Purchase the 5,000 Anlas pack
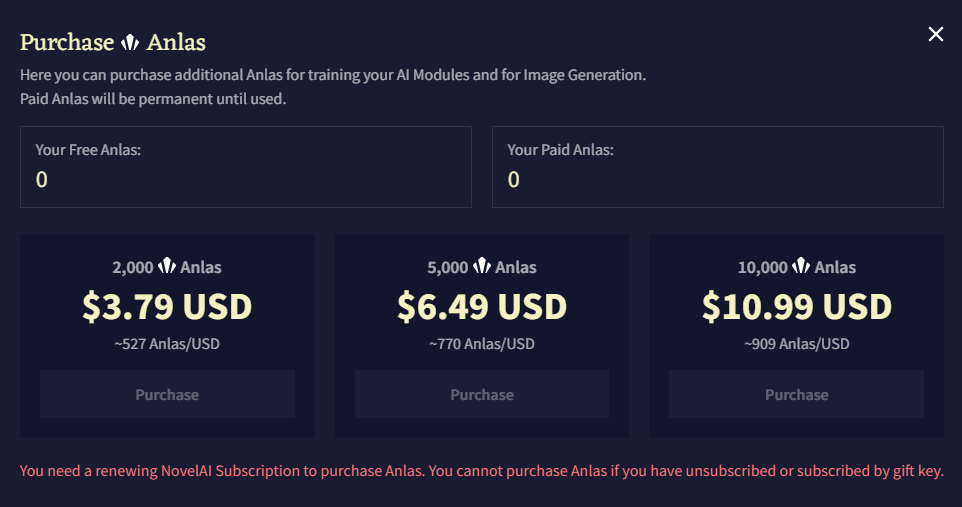The height and width of the screenshot is (507, 962). (x=482, y=394)
